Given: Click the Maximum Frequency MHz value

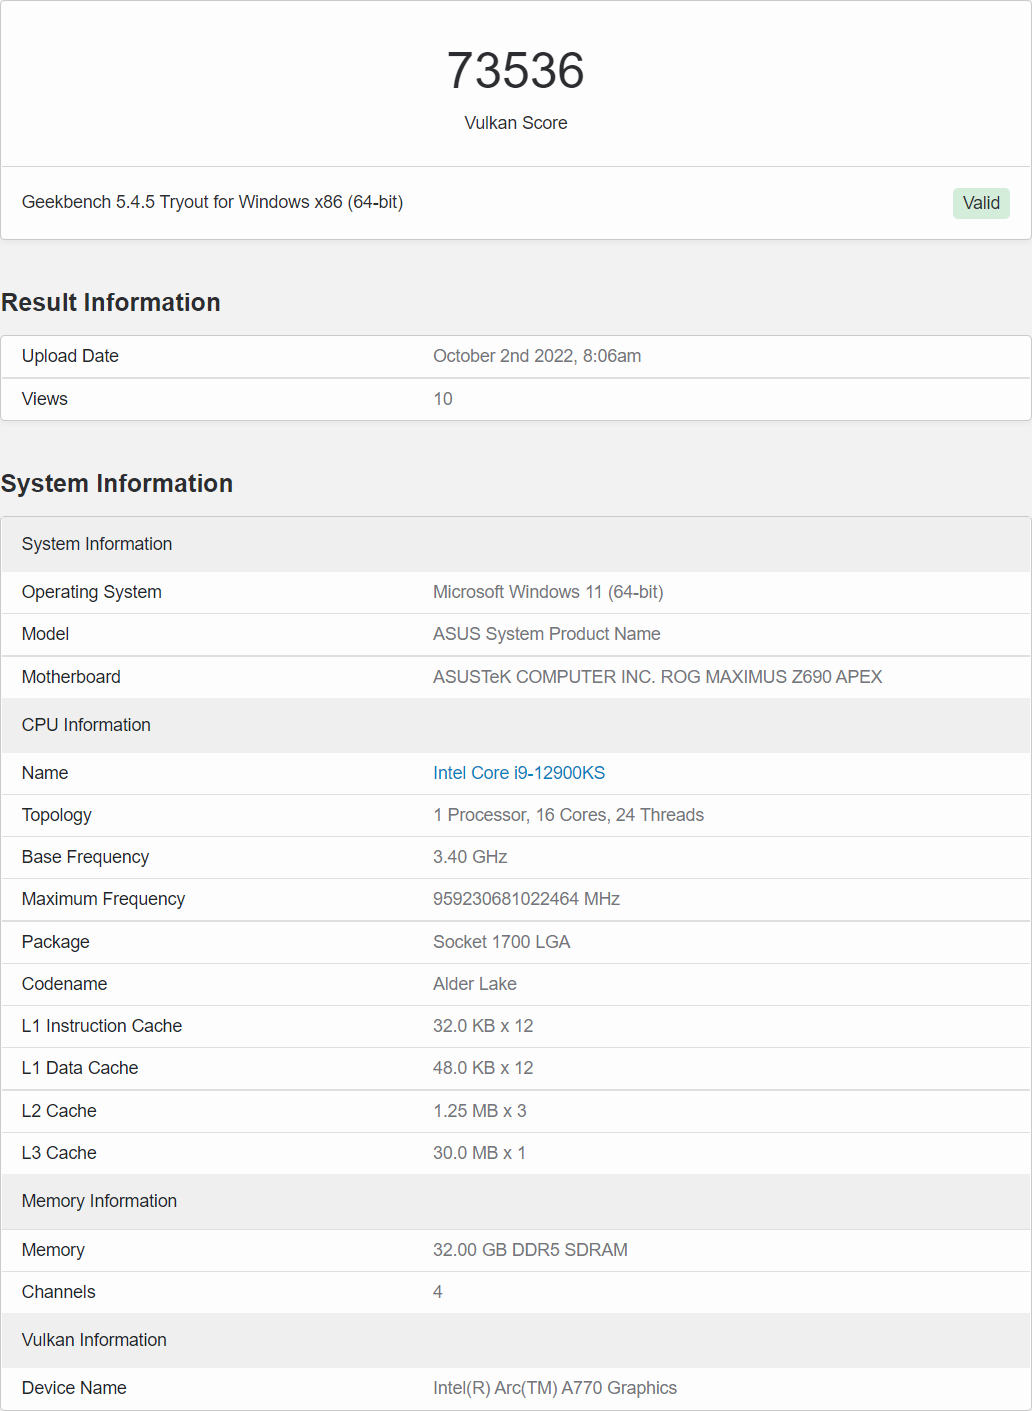Looking at the screenshot, I should click(526, 899).
